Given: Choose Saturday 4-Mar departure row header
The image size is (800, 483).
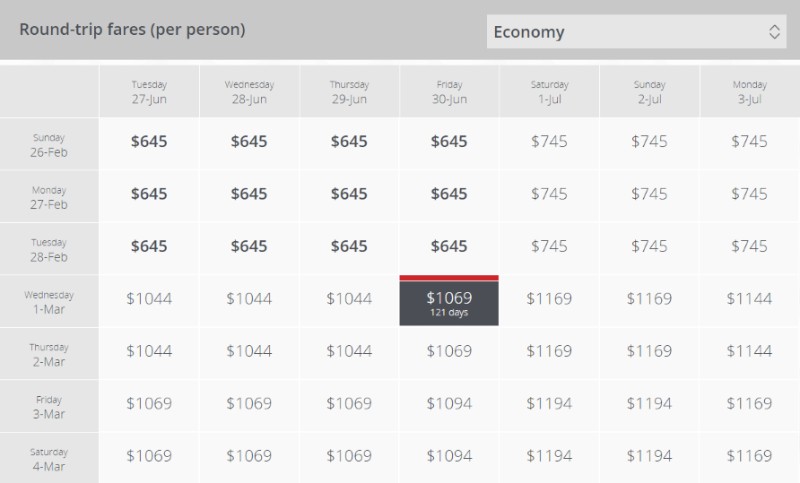Looking at the screenshot, I should point(49,459).
